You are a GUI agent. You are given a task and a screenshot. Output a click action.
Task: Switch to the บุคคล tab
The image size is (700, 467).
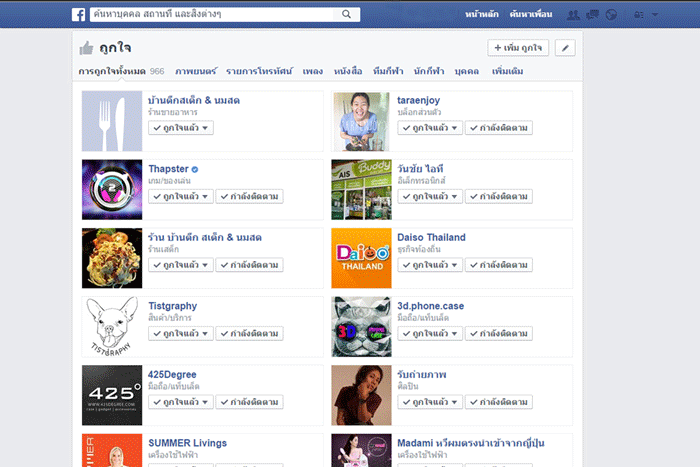467,71
